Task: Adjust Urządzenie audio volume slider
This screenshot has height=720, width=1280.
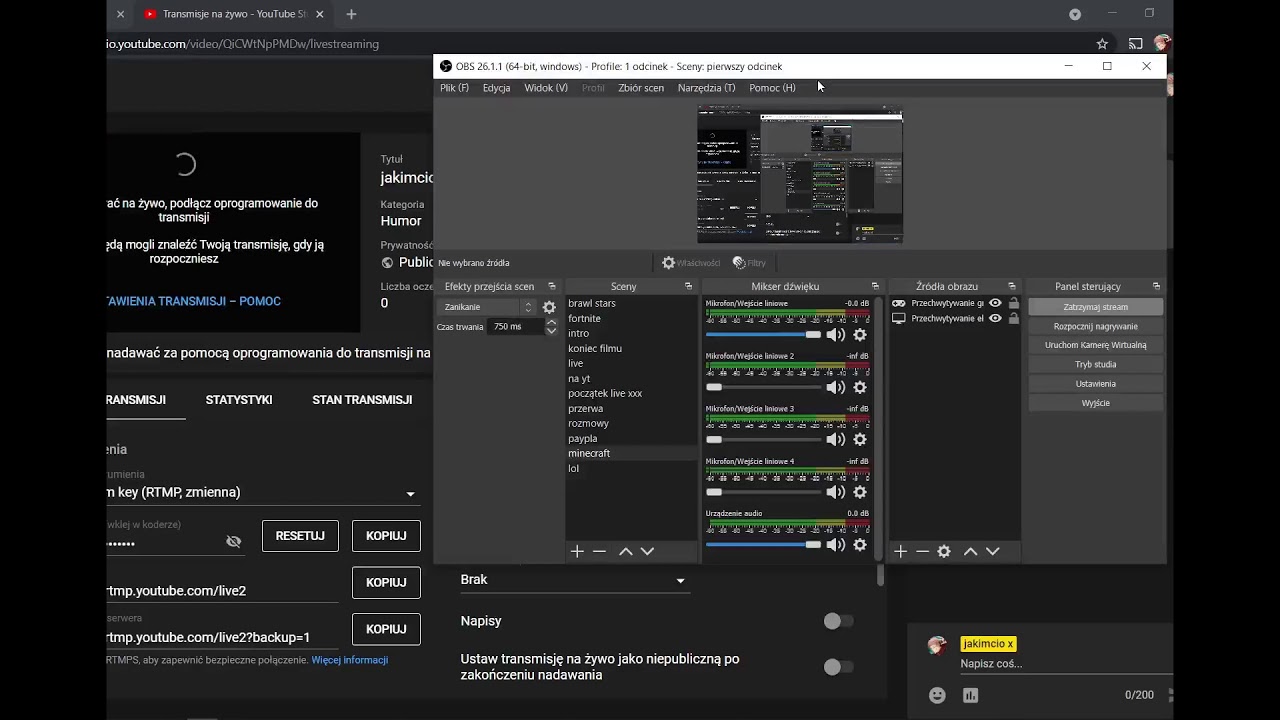Action: (x=763, y=545)
